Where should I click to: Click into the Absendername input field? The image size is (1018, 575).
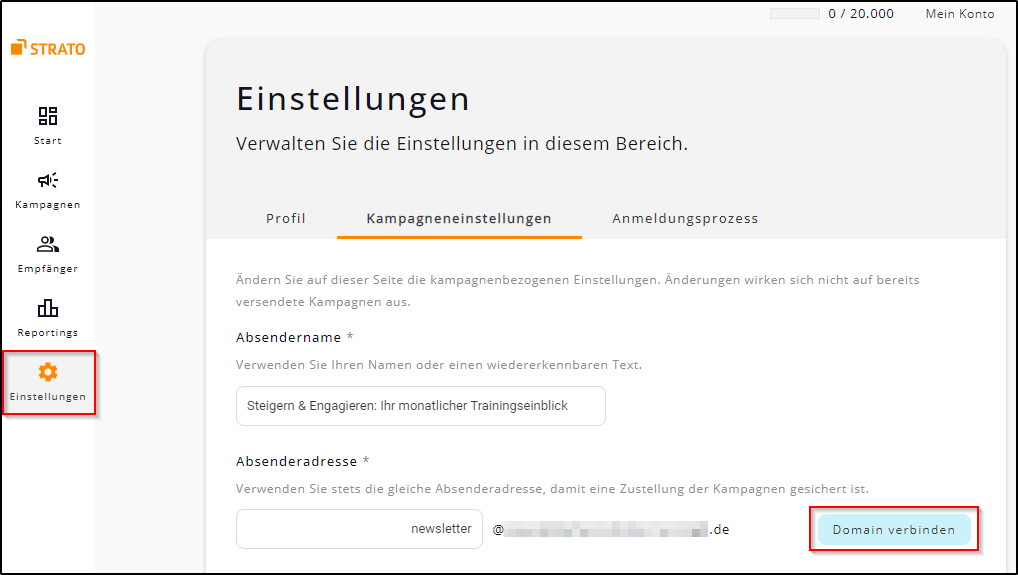pos(421,406)
